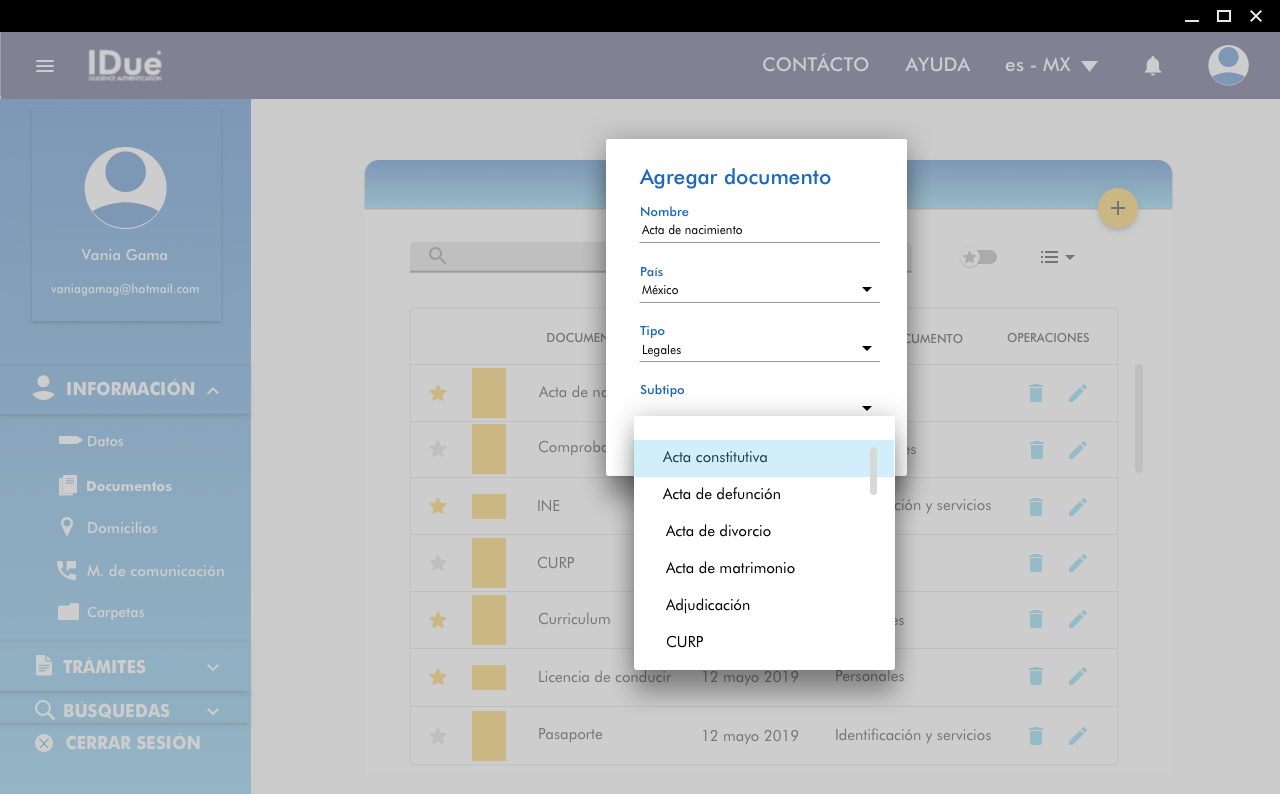Edit the Pasaporte row with pencil icon
The image size is (1280, 794).
pyautogui.click(x=1077, y=736)
